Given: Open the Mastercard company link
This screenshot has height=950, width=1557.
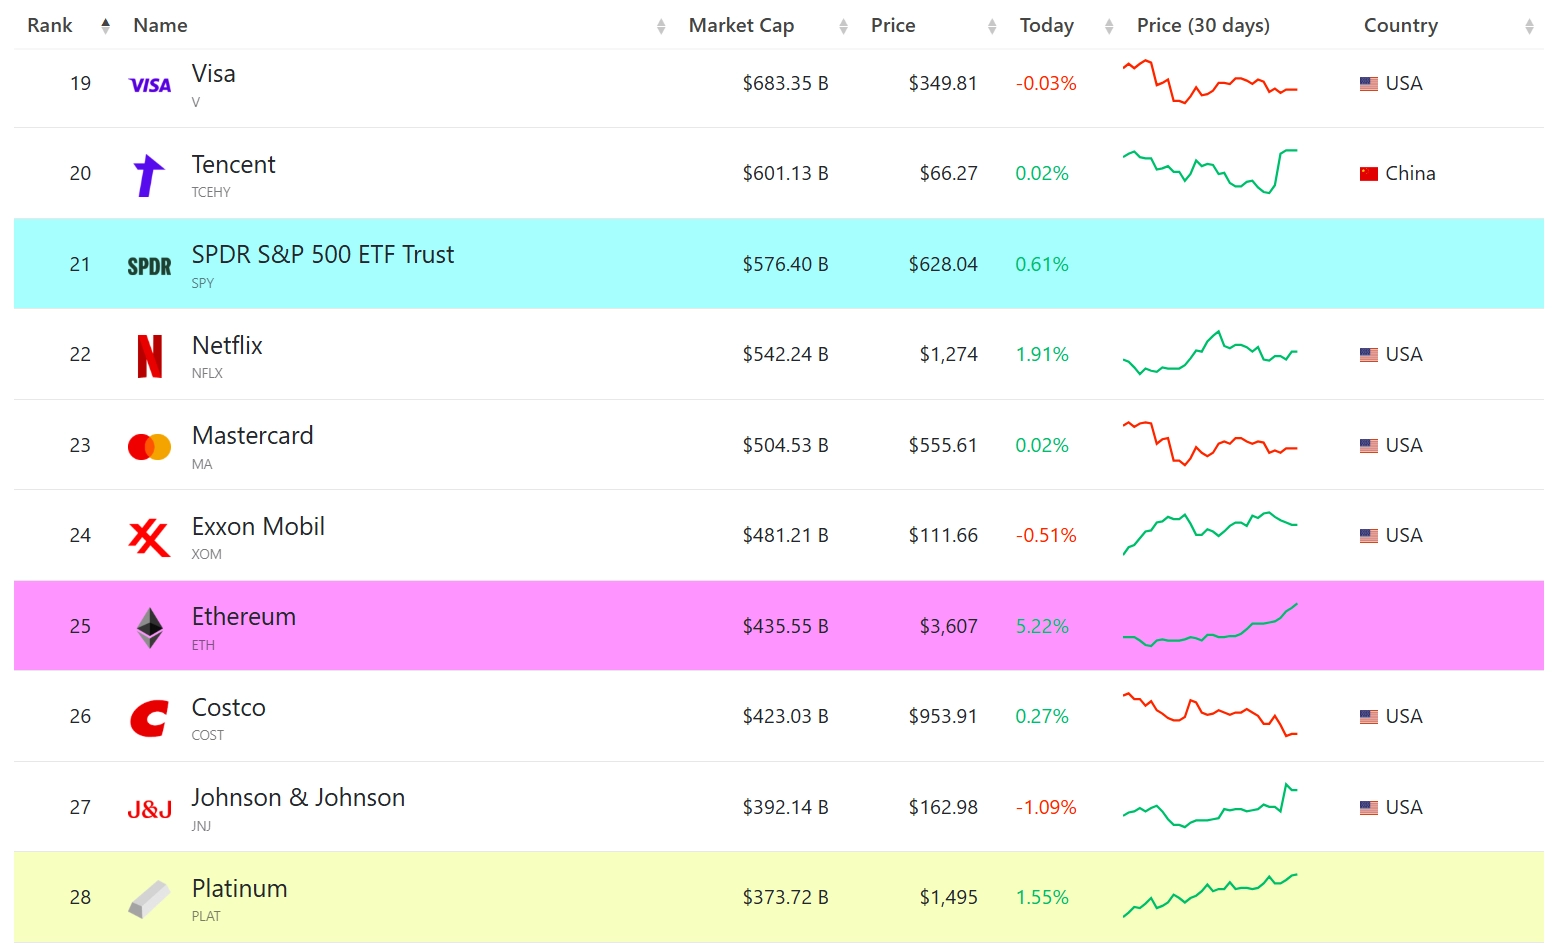Looking at the screenshot, I should click(252, 436).
